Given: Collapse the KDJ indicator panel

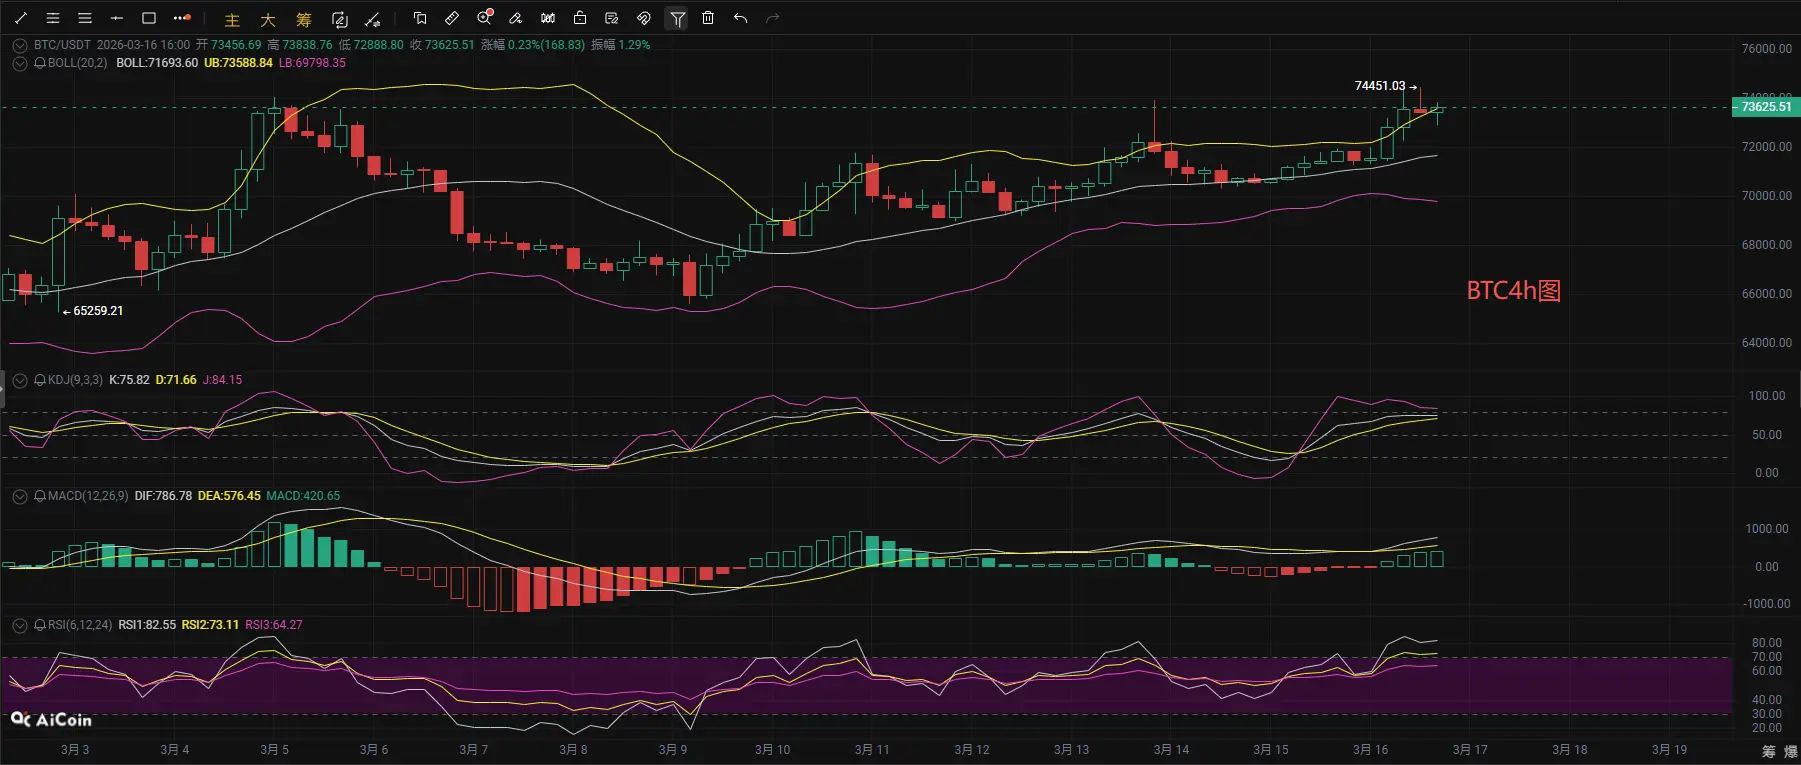Looking at the screenshot, I should [20, 380].
